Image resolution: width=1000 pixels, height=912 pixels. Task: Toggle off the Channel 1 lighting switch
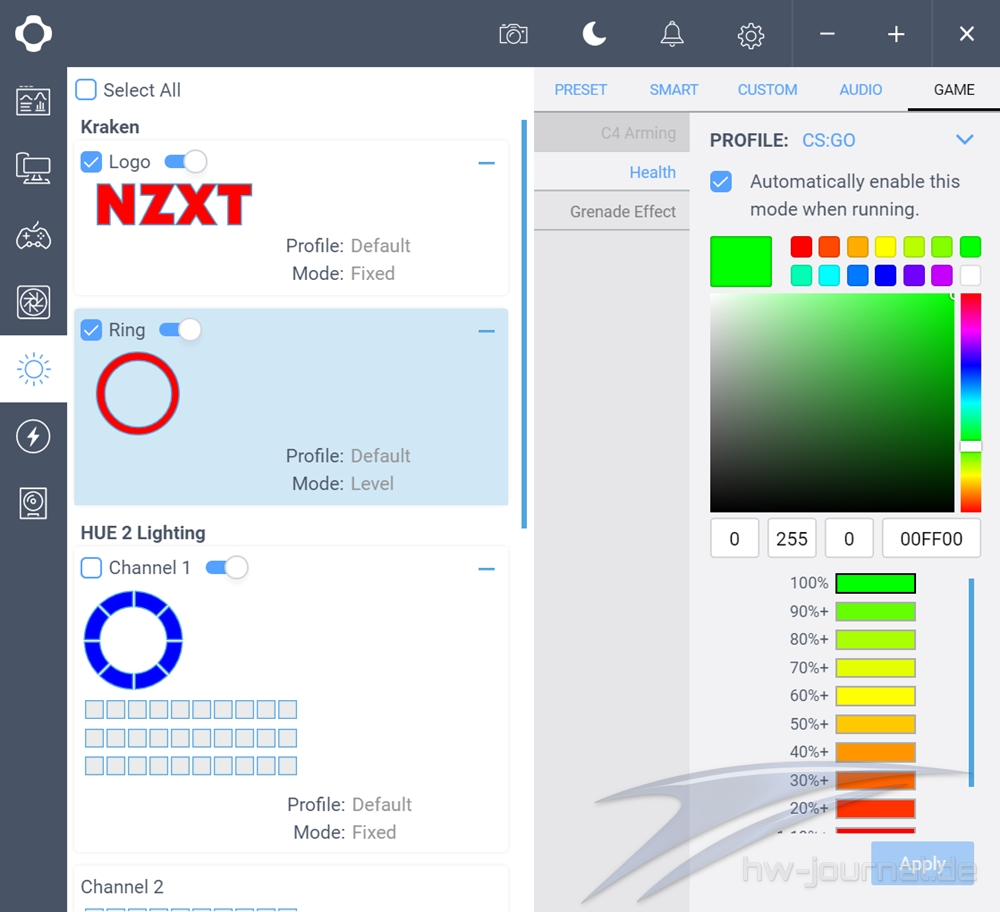click(x=227, y=568)
